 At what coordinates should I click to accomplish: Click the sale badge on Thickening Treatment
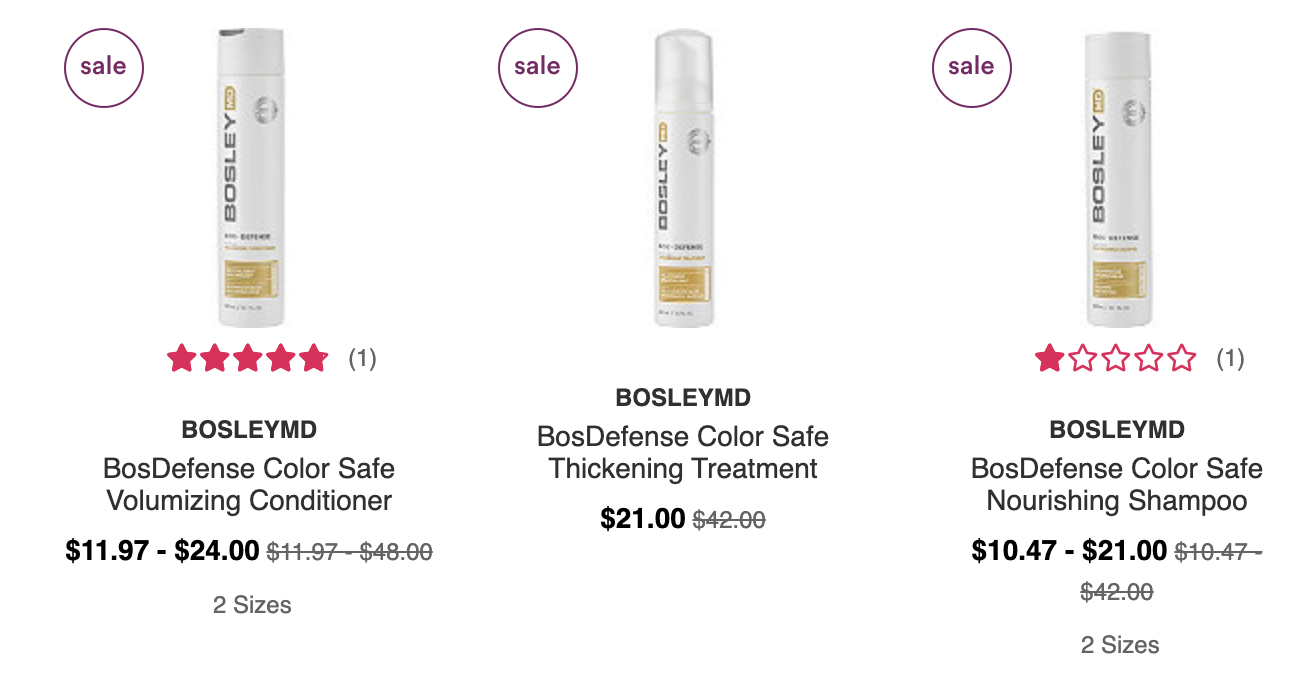point(538,67)
